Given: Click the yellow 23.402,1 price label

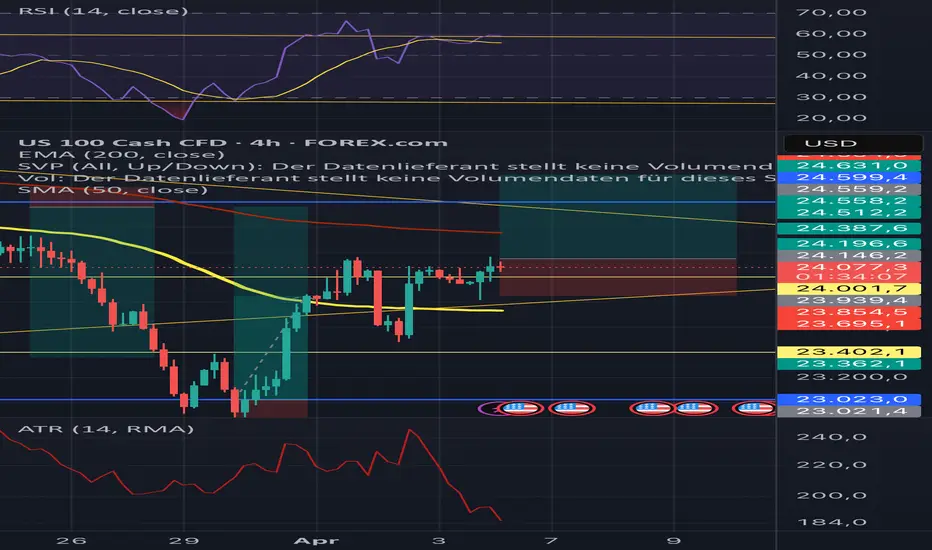Looking at the screenshot, I should pos(849,351).
